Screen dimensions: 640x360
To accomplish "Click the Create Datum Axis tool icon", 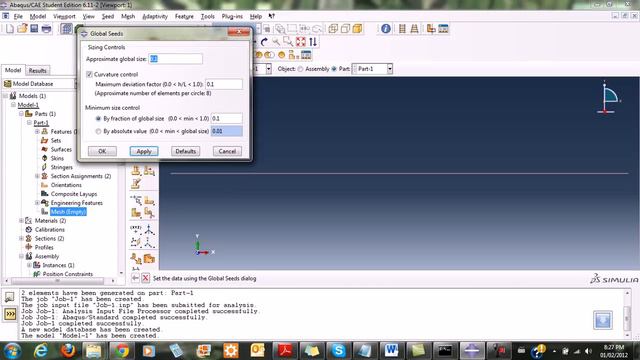I will (x=149, y=229).
